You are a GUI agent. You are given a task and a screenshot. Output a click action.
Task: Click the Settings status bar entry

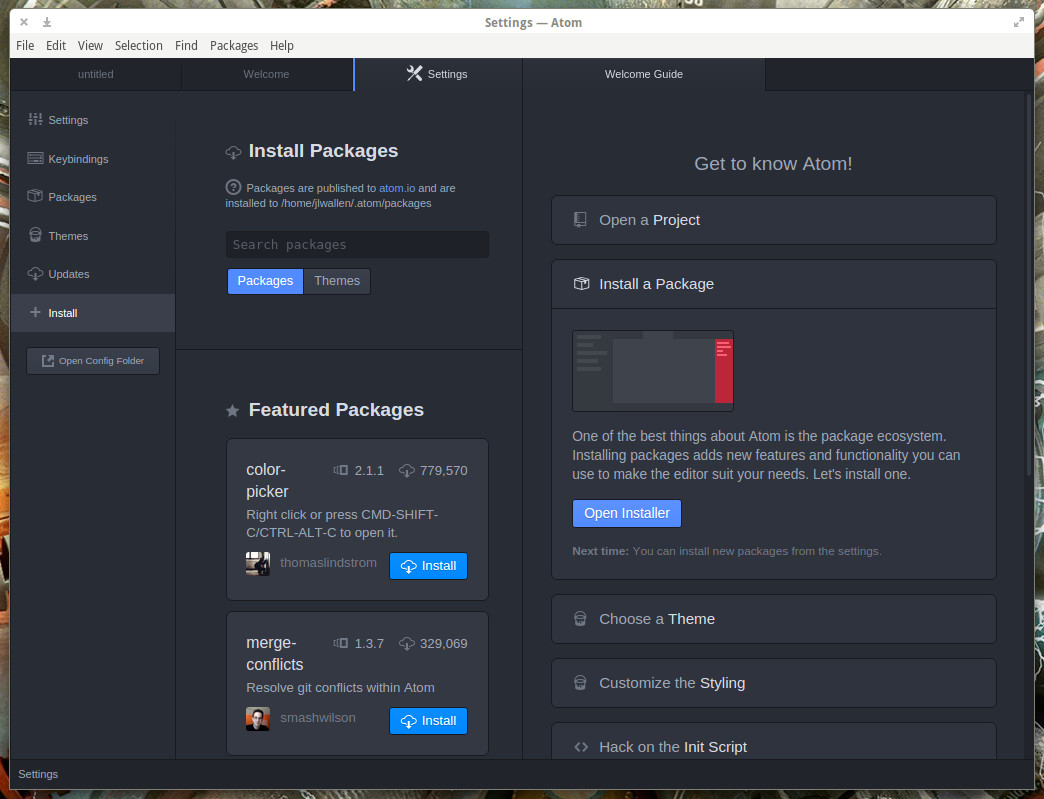[x=38, y=774]
